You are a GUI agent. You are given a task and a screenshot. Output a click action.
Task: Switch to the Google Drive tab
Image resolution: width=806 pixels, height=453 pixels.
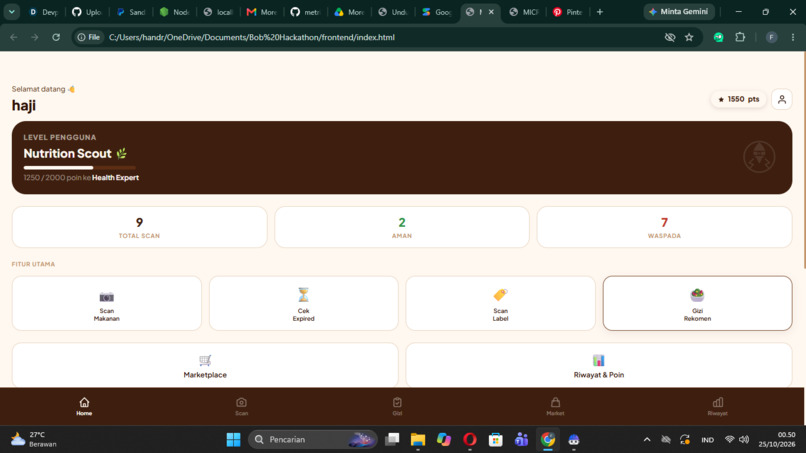[x=349, y=12]
